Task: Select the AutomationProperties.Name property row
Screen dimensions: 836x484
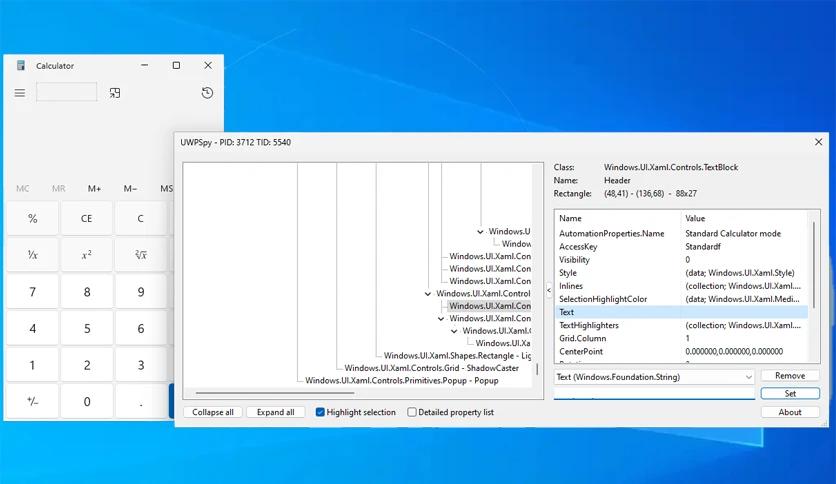Action: [682, 233]
